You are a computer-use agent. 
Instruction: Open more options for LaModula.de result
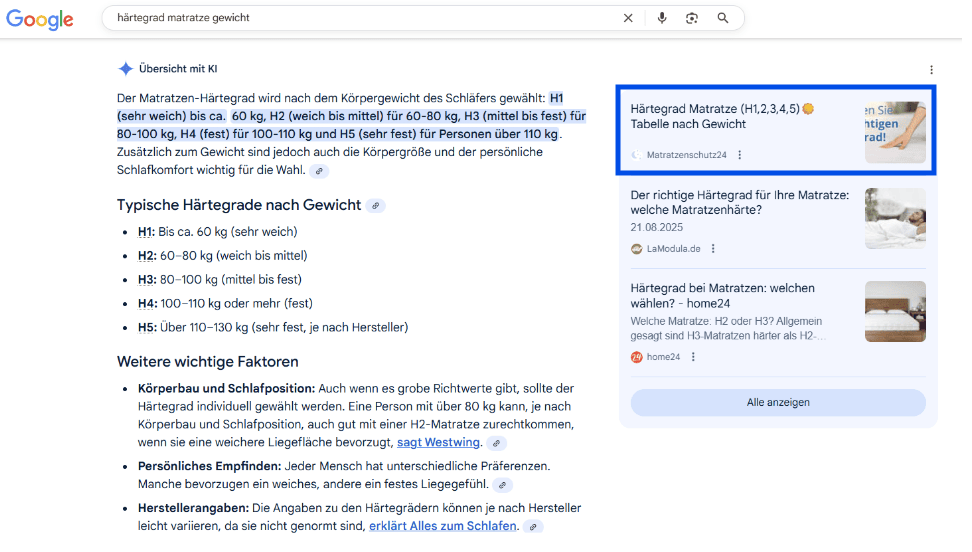coord(713,249)
